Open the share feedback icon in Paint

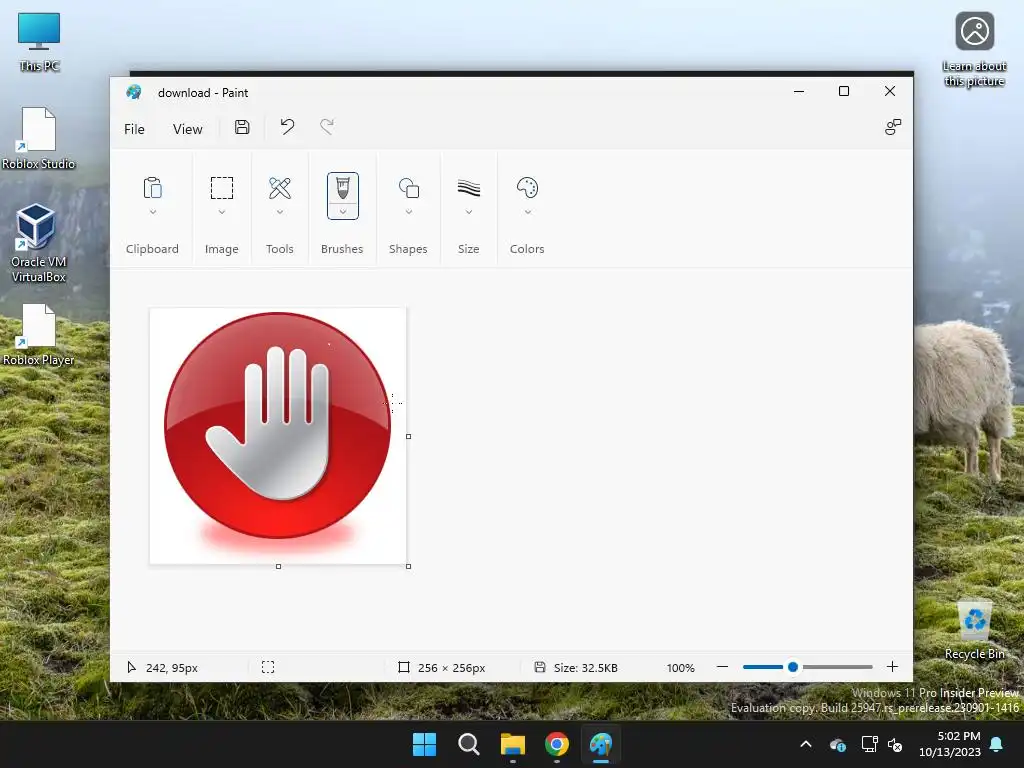pos(893,127)
